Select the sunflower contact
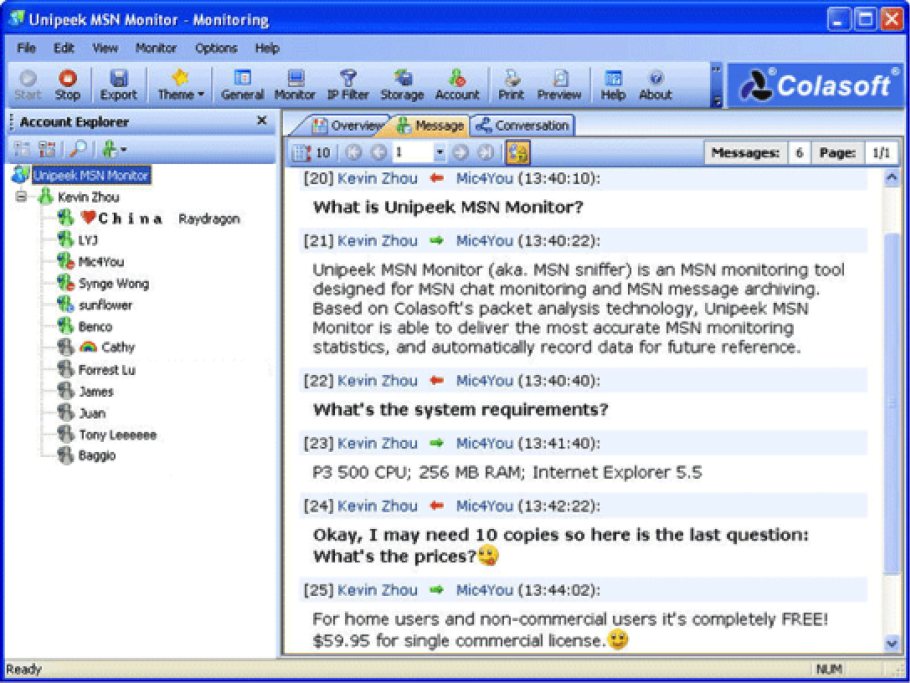This screenshot has height=683, width=910. [x=105, y=305]
